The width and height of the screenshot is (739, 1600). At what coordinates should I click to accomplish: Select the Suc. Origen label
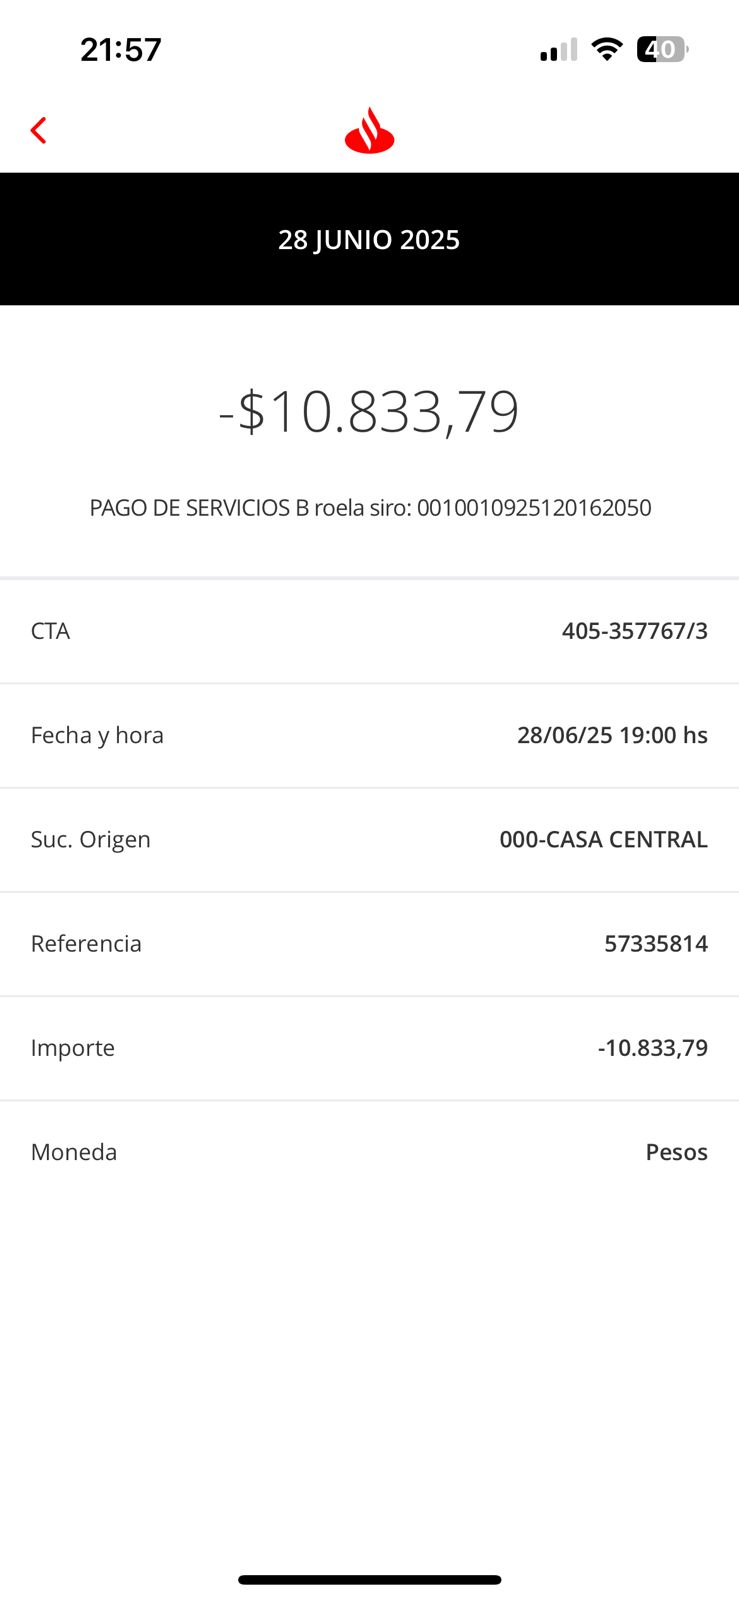pos(91,839)
